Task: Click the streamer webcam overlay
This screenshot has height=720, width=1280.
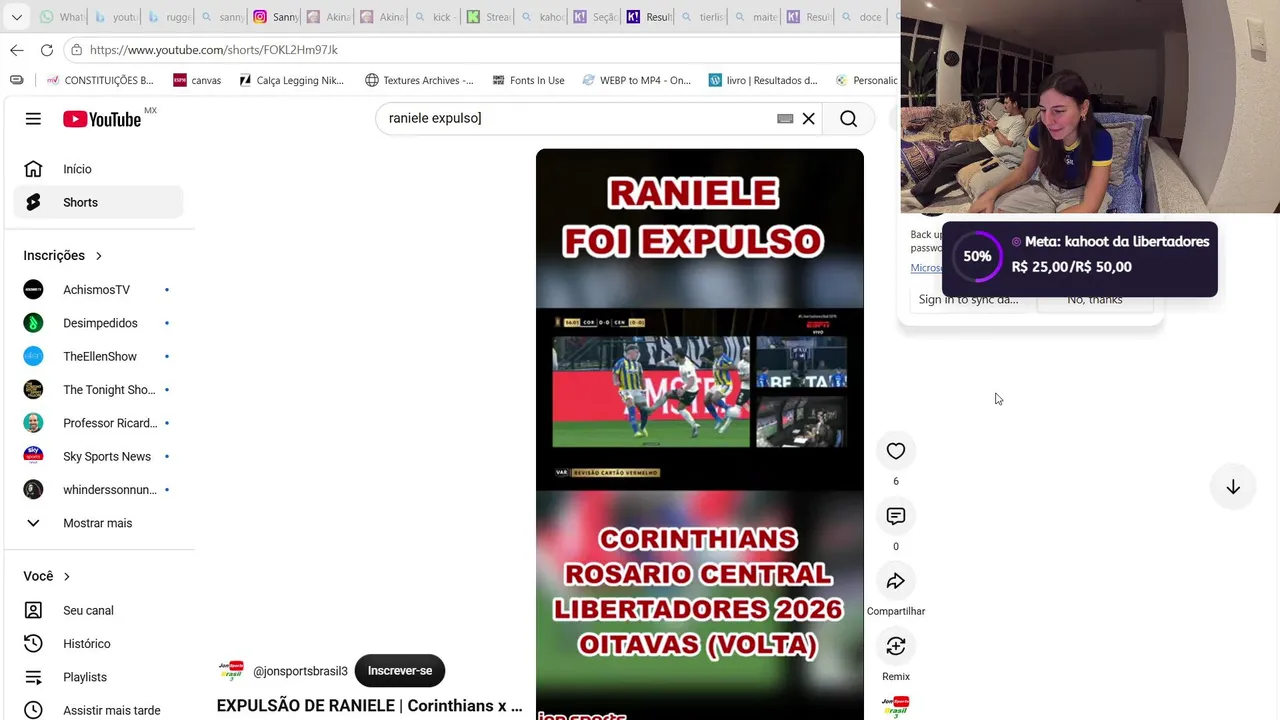Action: [1090, 107]
